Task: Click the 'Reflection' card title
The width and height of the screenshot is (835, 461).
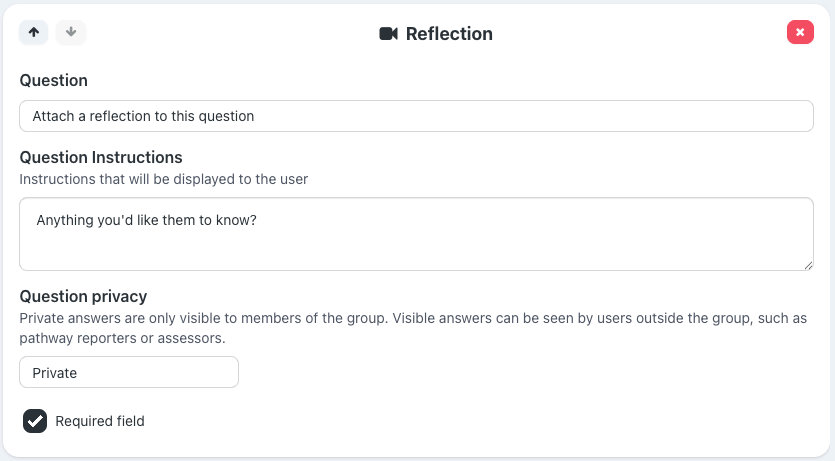Action: (449, 34)
